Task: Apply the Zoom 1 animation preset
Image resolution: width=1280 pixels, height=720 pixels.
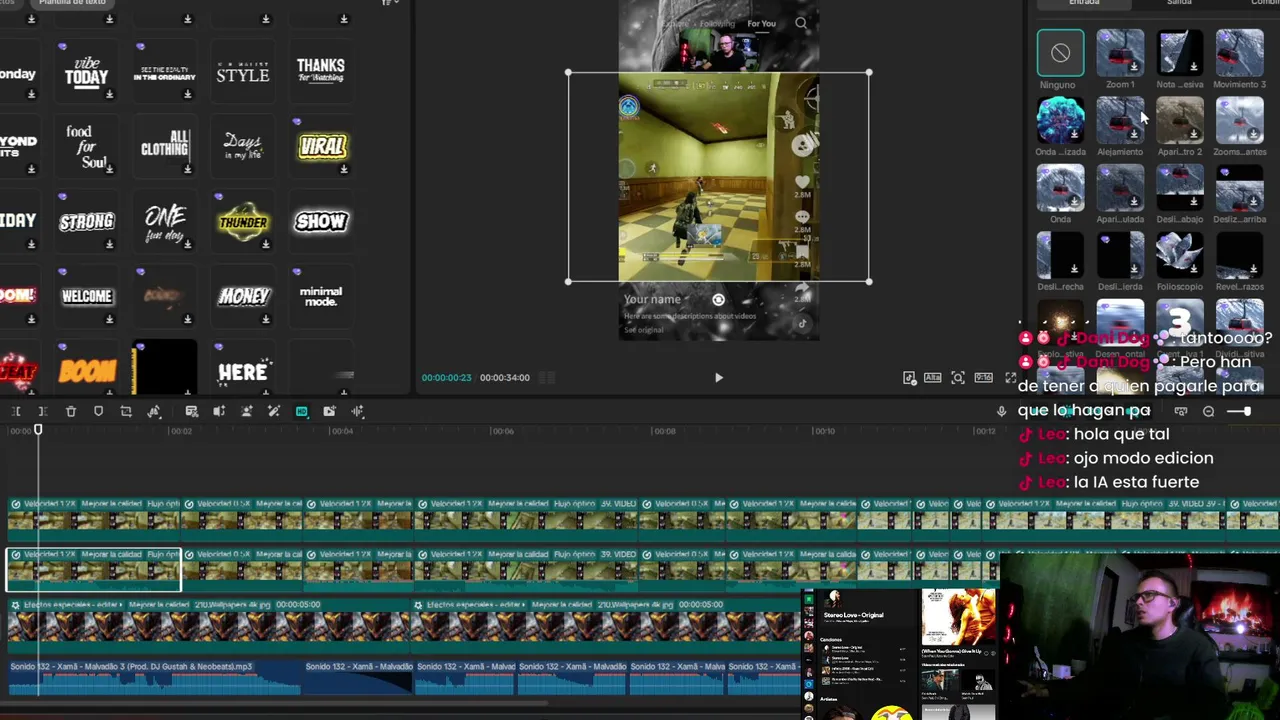Action: [1120, 53]
